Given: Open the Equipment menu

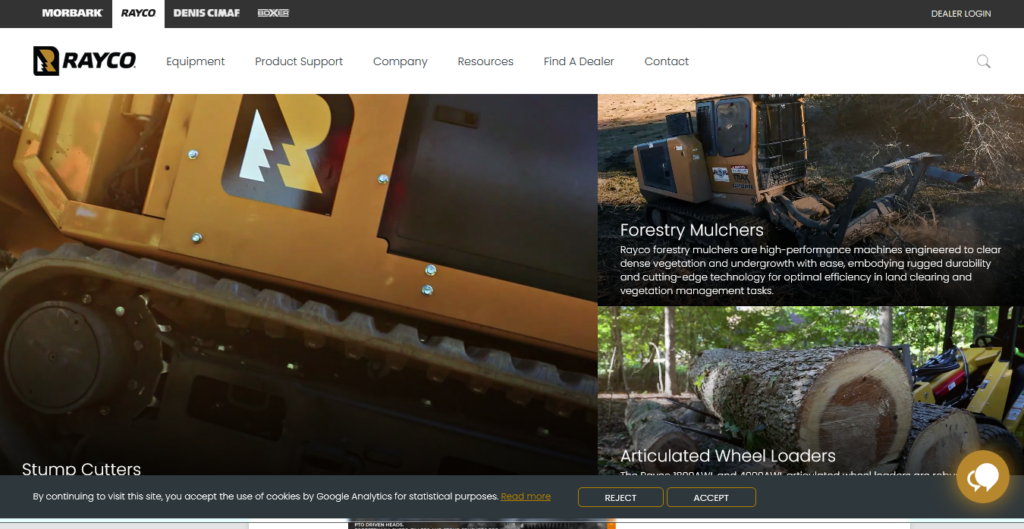Looking at the screenshot, I should coord(195,61).
